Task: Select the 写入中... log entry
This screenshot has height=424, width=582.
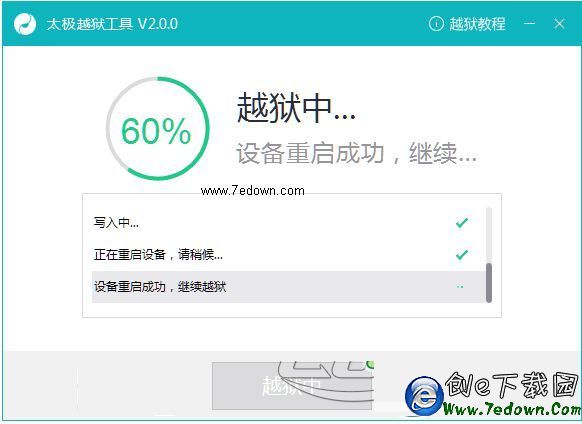Action: tap(288, 223)
